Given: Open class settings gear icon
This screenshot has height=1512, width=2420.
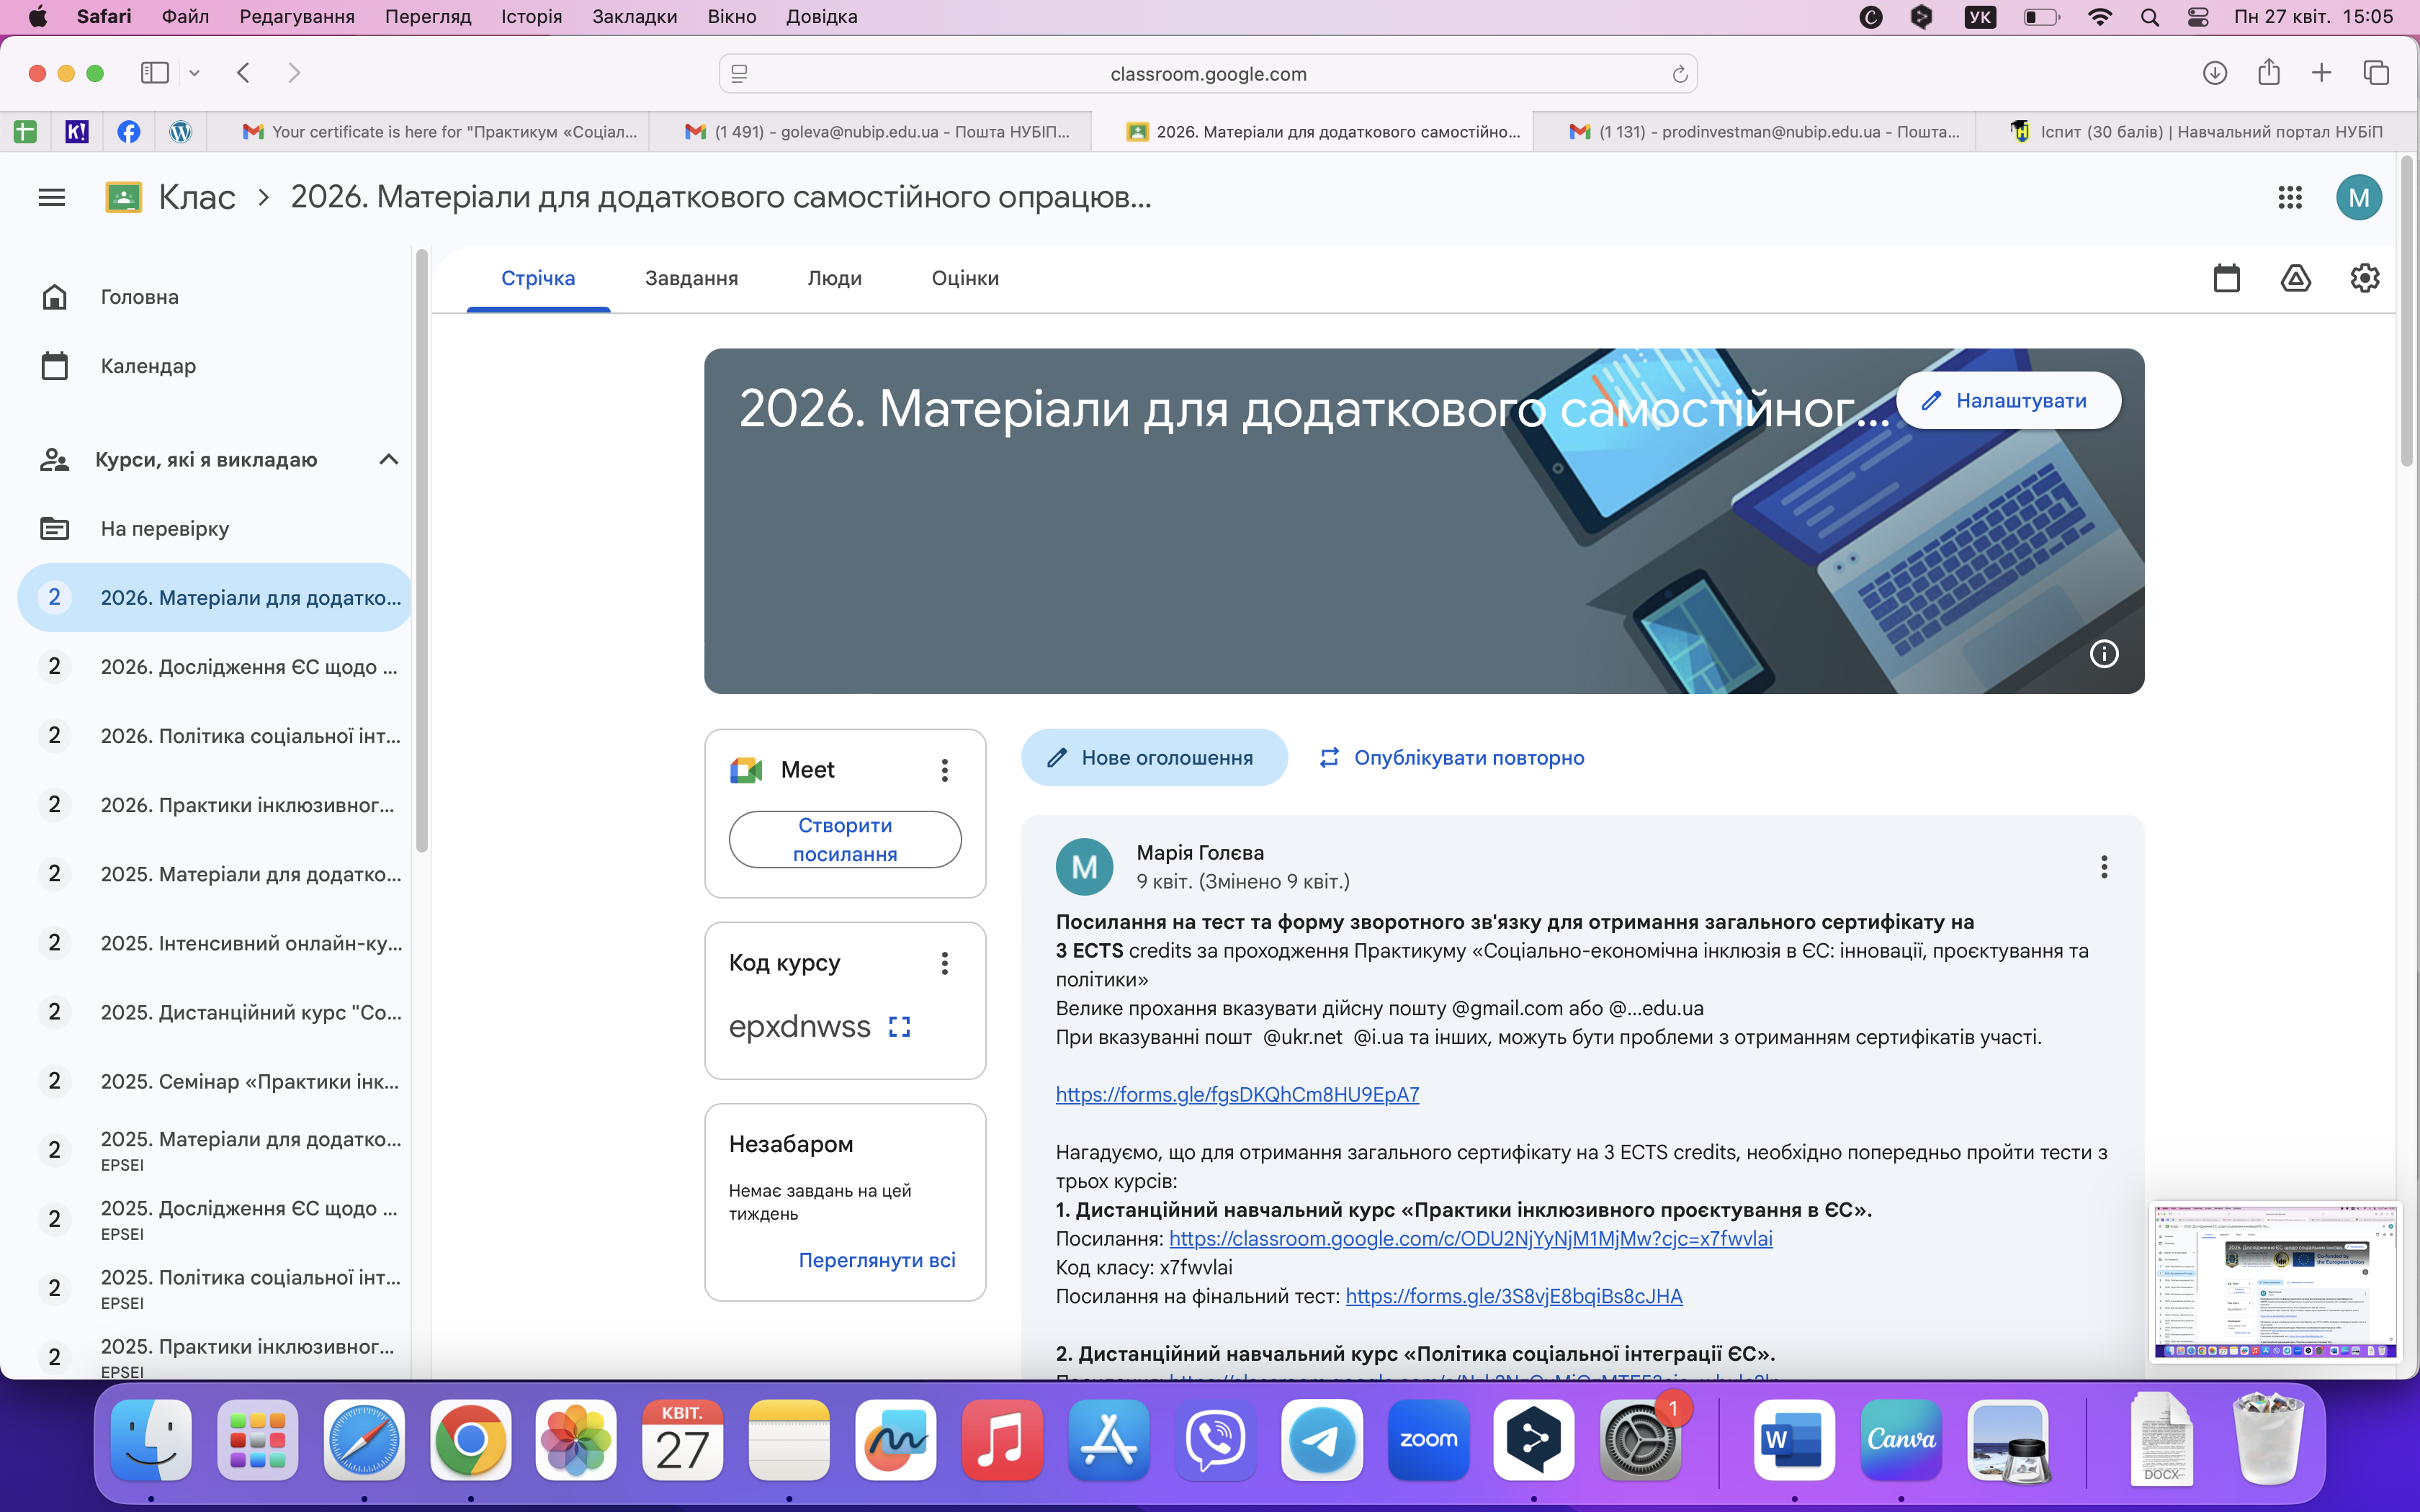Looking at the screenshot, I should pos(2364,278).
